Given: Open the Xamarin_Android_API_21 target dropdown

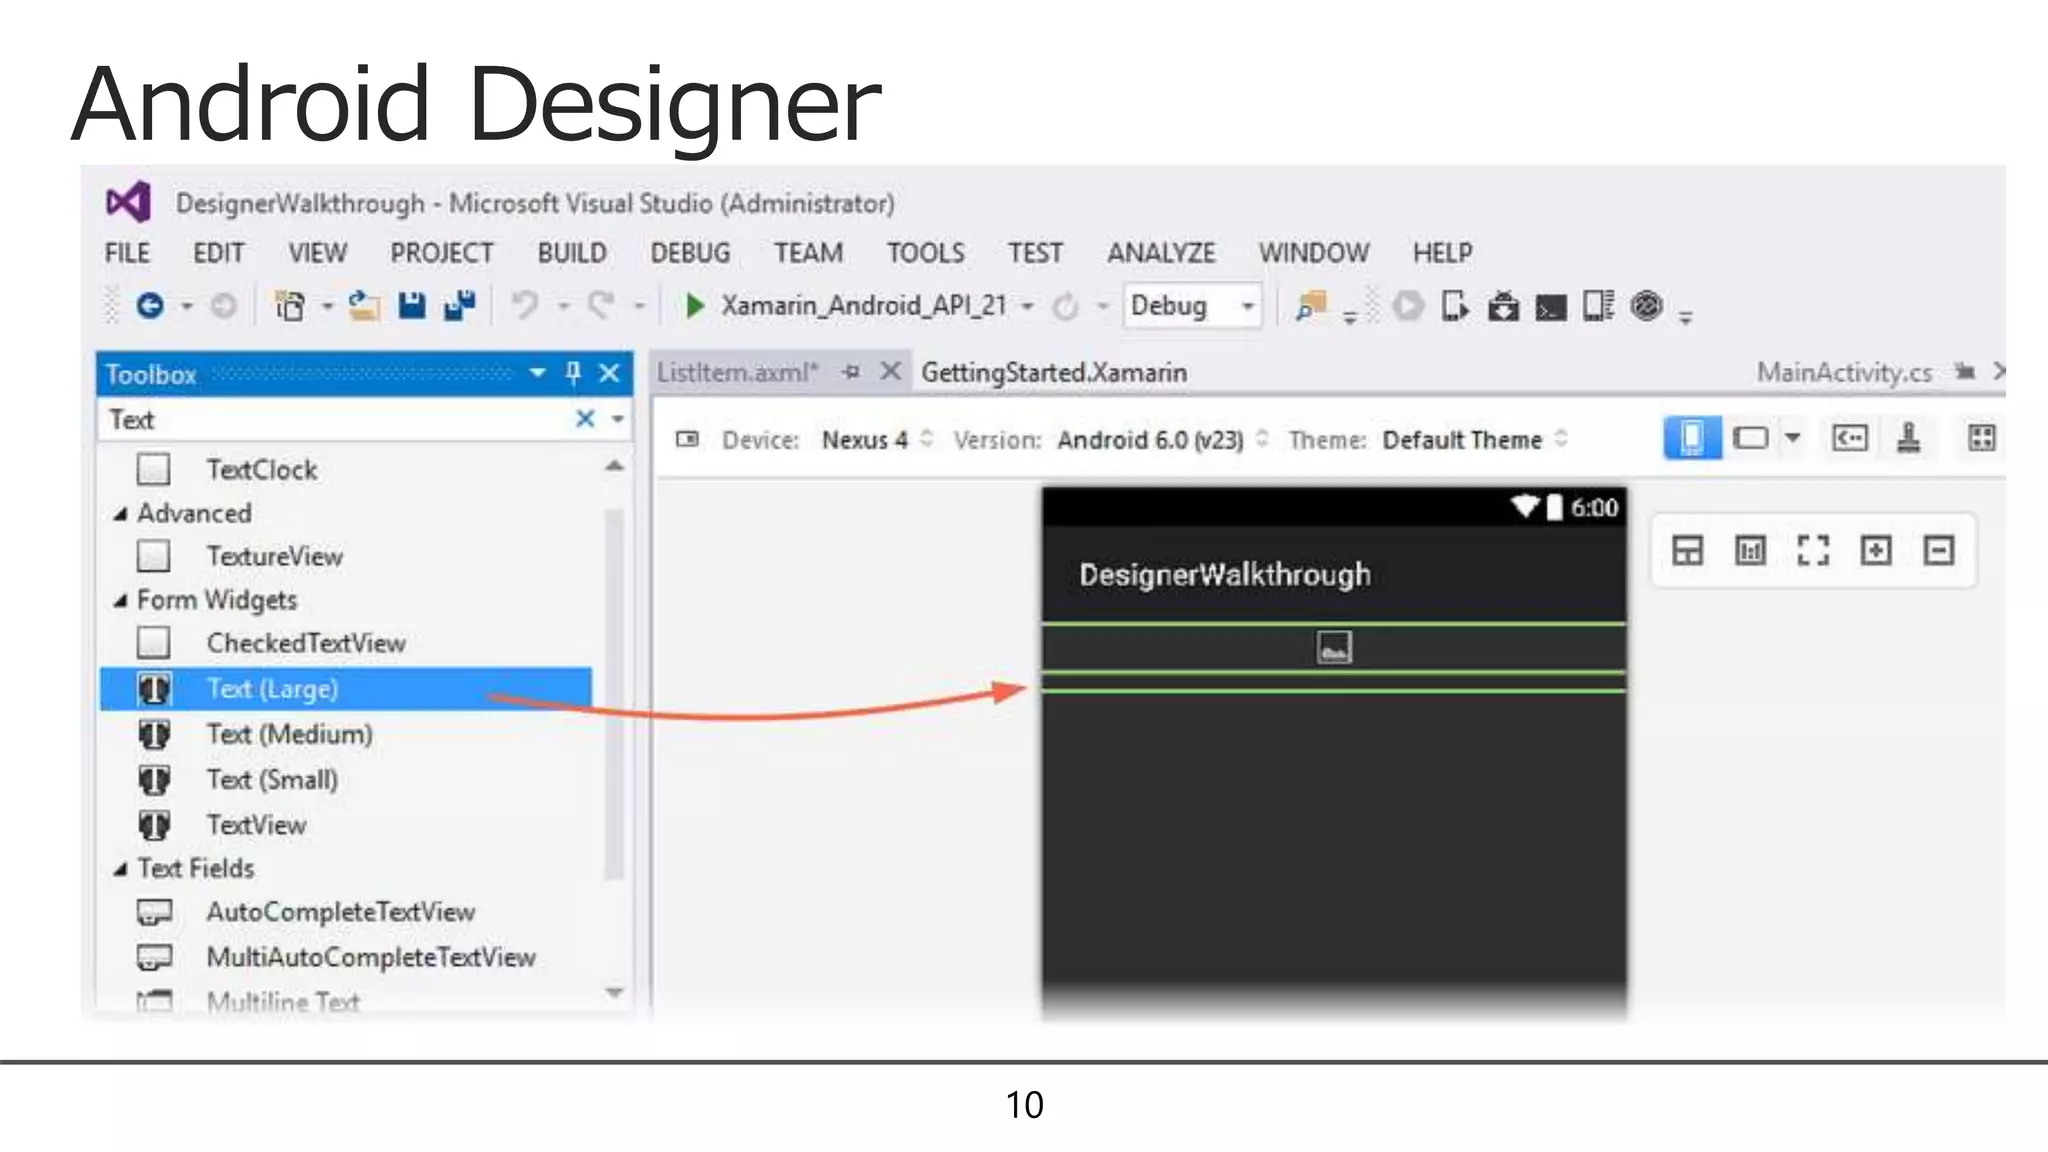Looking at the screenshot, I should tap(1028, 306).
